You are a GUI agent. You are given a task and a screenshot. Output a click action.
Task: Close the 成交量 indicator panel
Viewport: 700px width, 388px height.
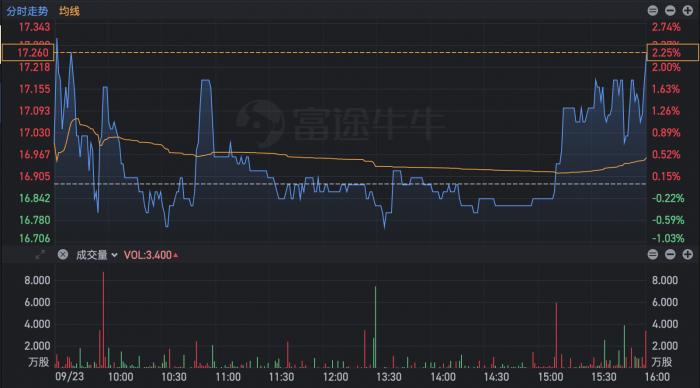click(63, 254)
